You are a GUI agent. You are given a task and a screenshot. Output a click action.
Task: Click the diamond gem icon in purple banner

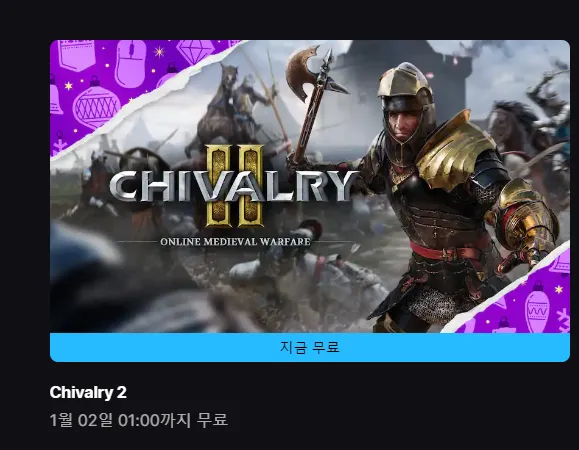coord(194,51)
